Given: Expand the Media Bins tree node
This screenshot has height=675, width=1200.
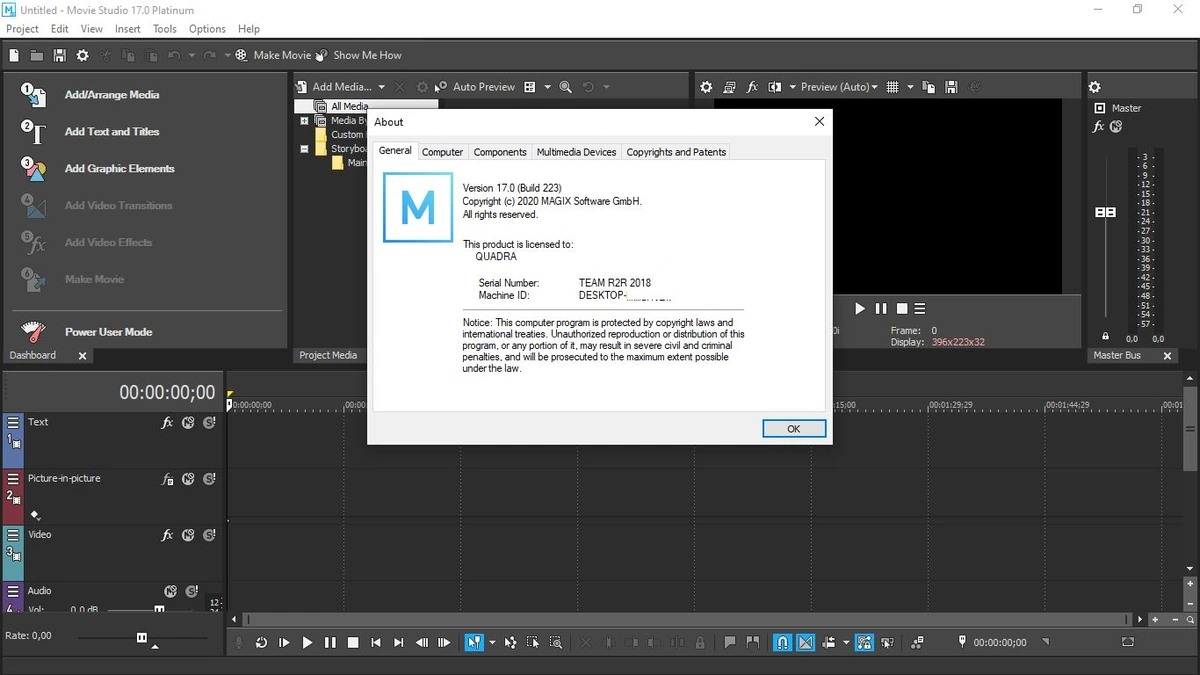Looking at the screenshot, I should click(x=305, y=121).
